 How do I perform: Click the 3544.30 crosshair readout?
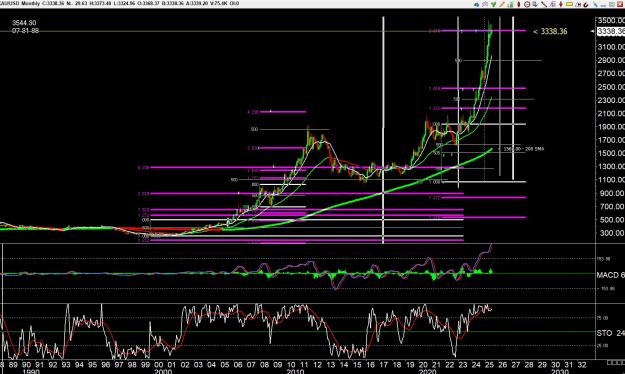point(24,23)
